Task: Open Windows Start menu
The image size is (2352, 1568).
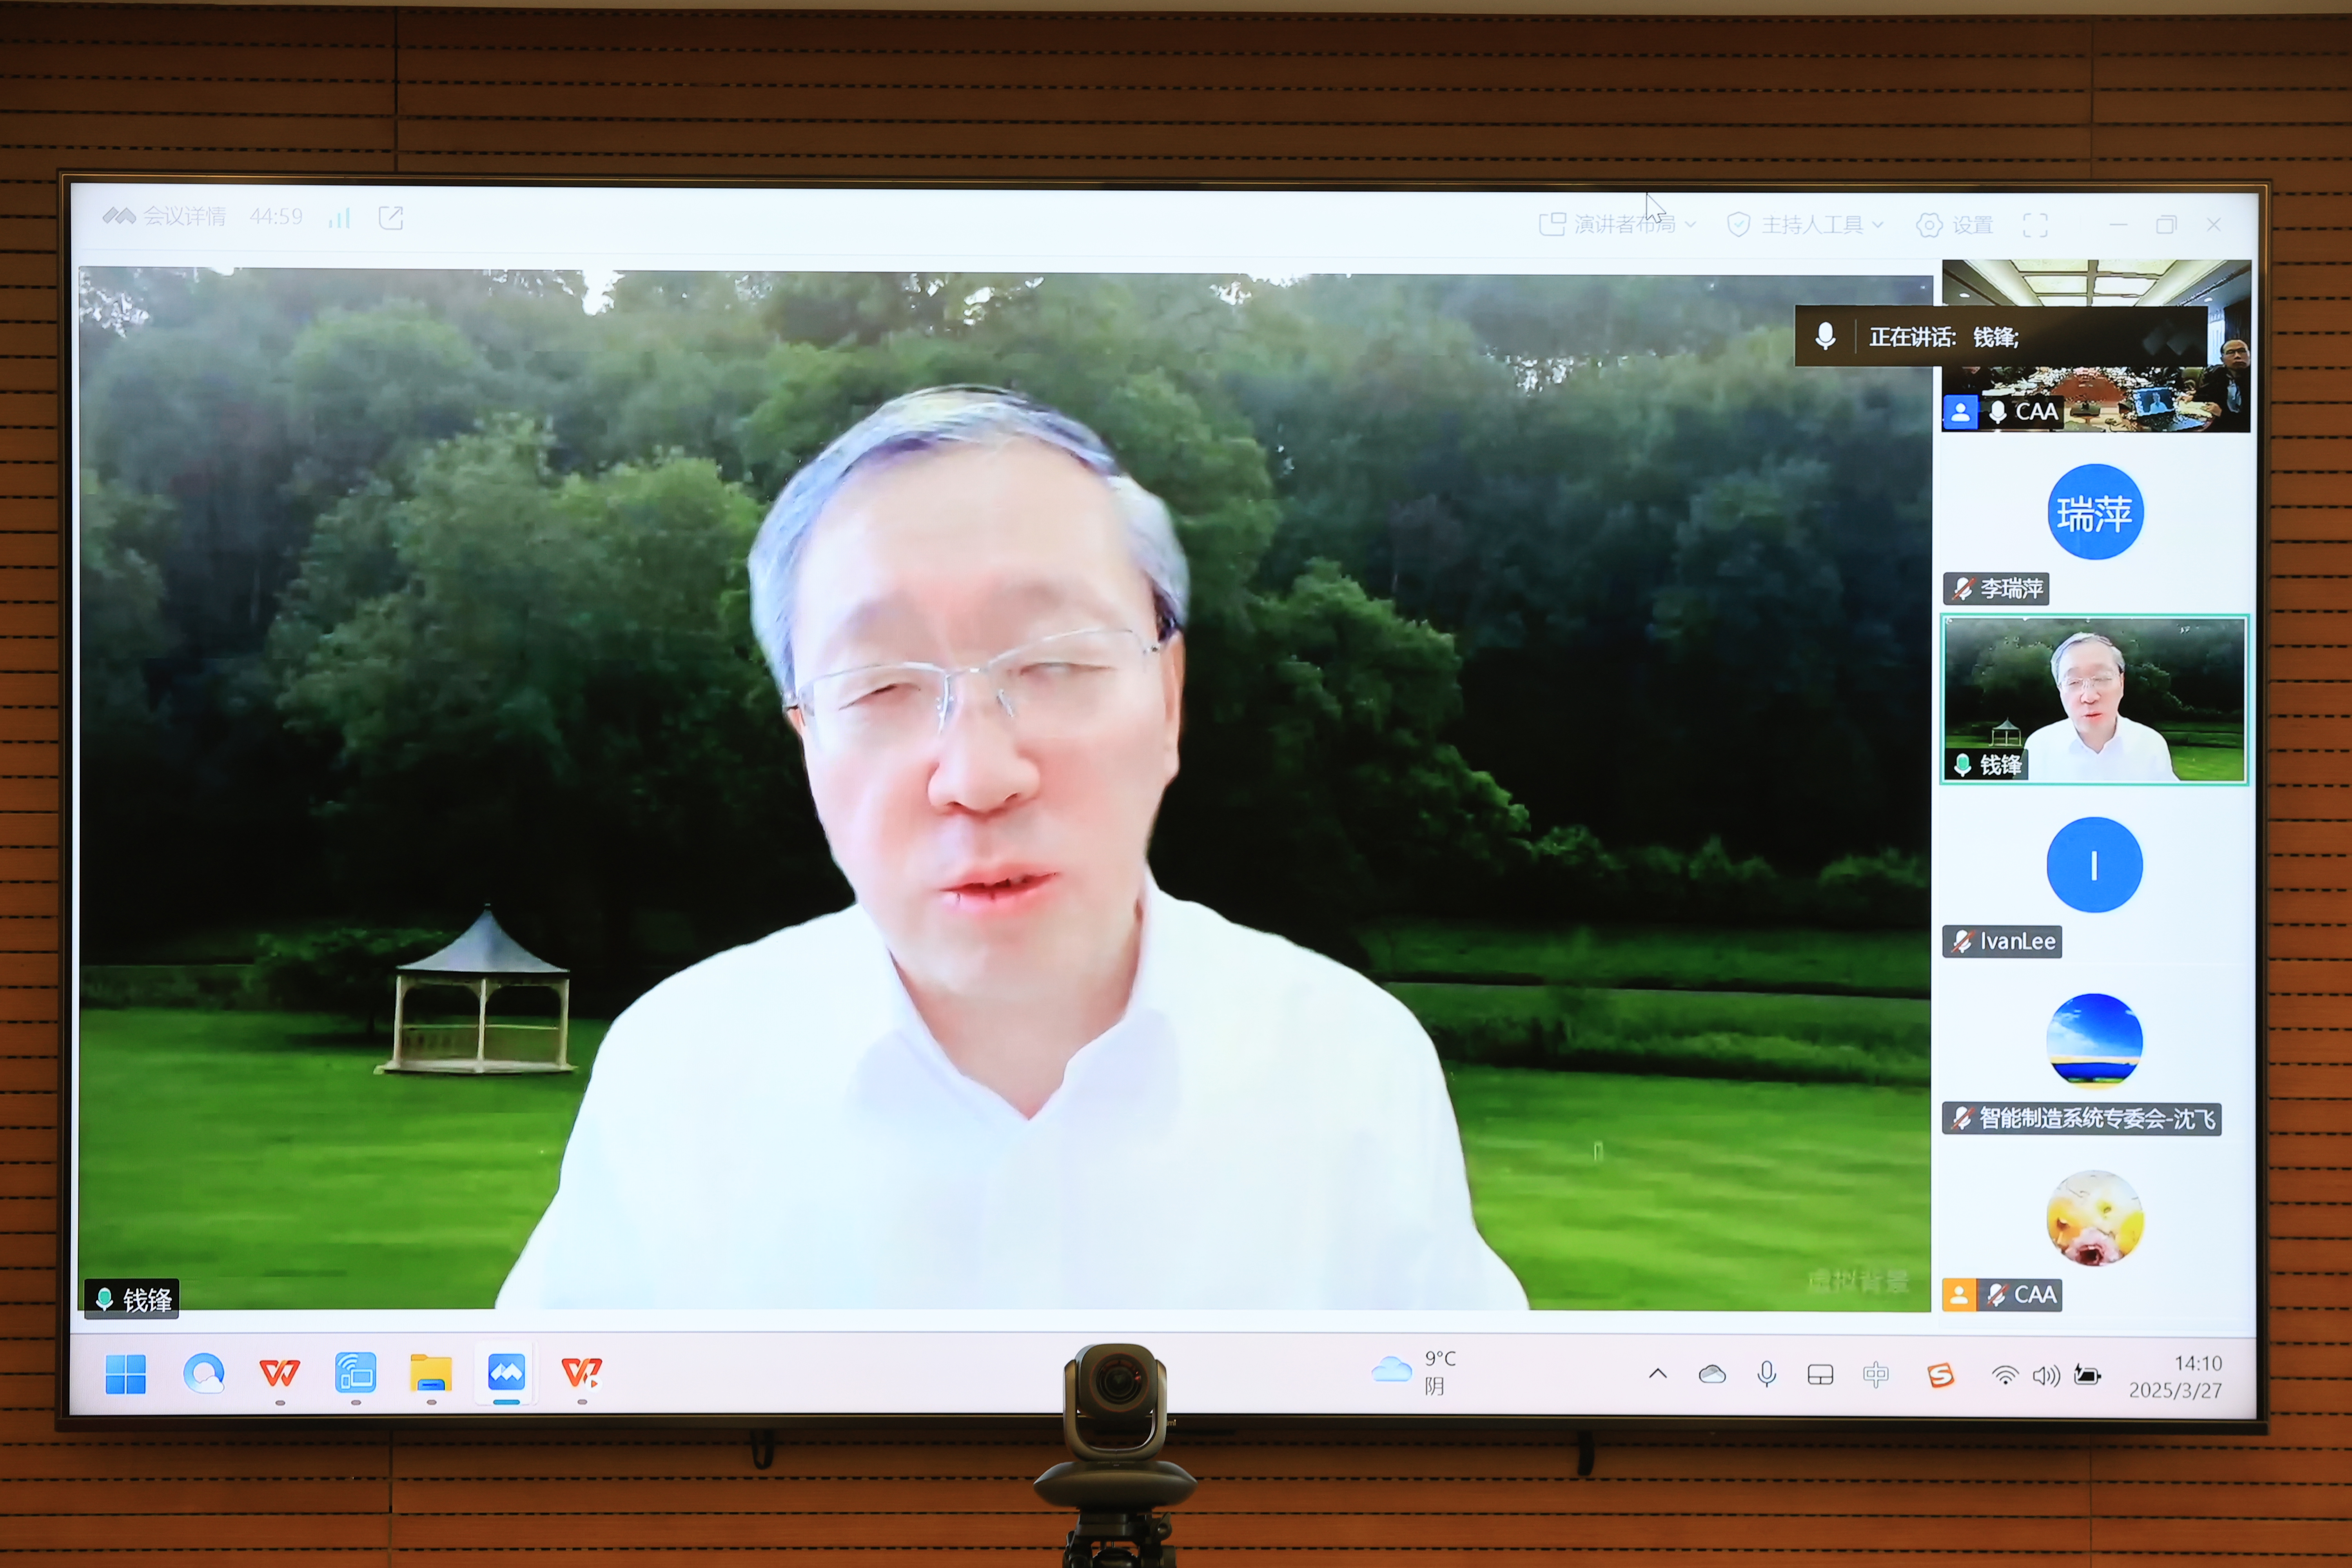Action: coord(126,1374)
